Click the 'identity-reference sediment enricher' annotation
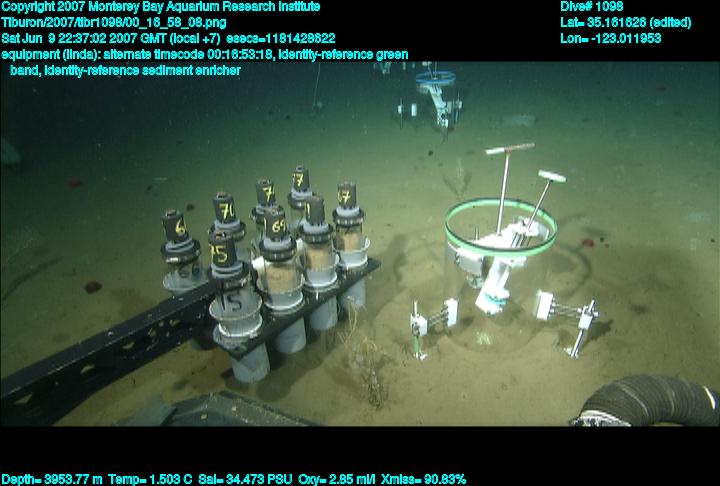This screenshot has width=720, height=486. pos(143,70)
